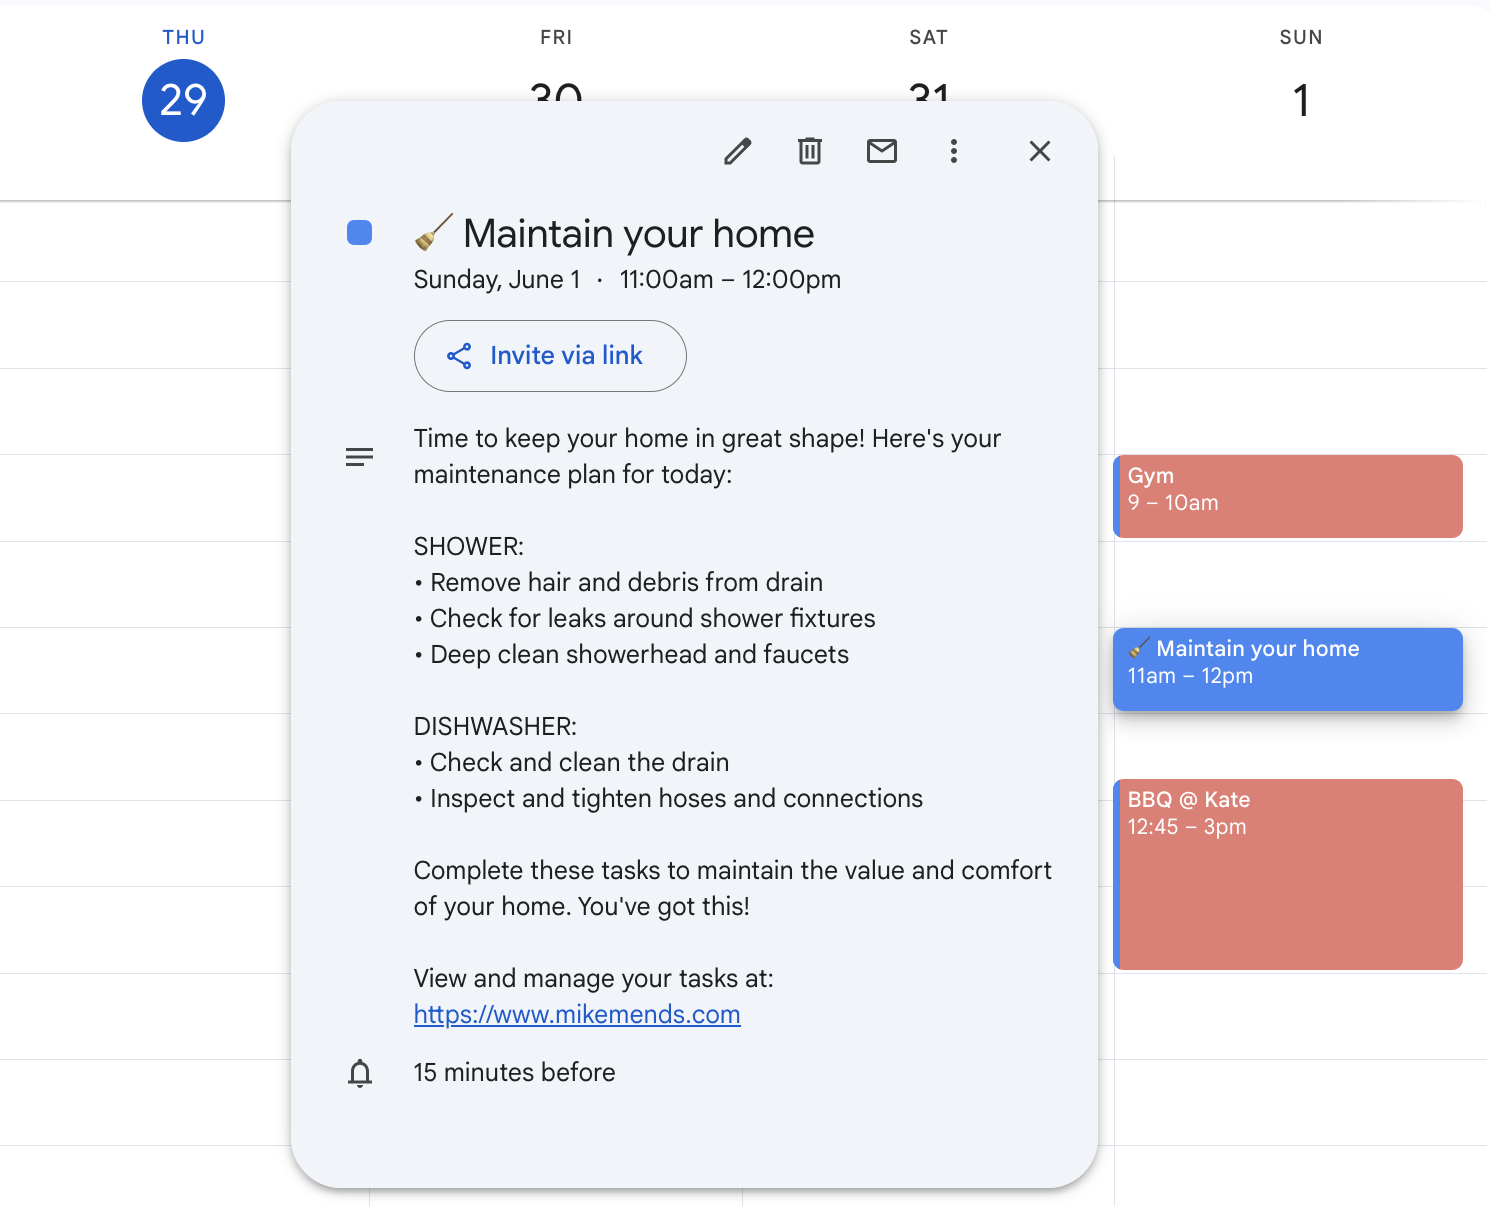
Task: Click the blue event color square
Action: pyautogui.click(x=360, y=233)
